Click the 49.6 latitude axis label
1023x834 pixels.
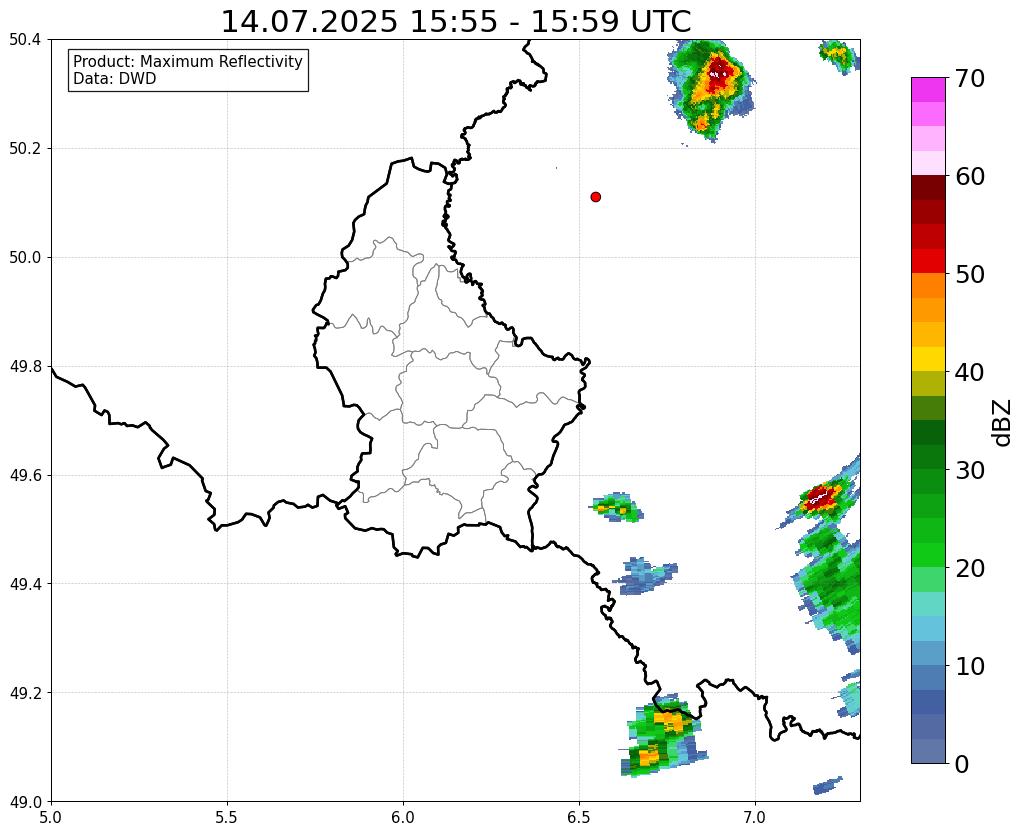pos(25,476)
